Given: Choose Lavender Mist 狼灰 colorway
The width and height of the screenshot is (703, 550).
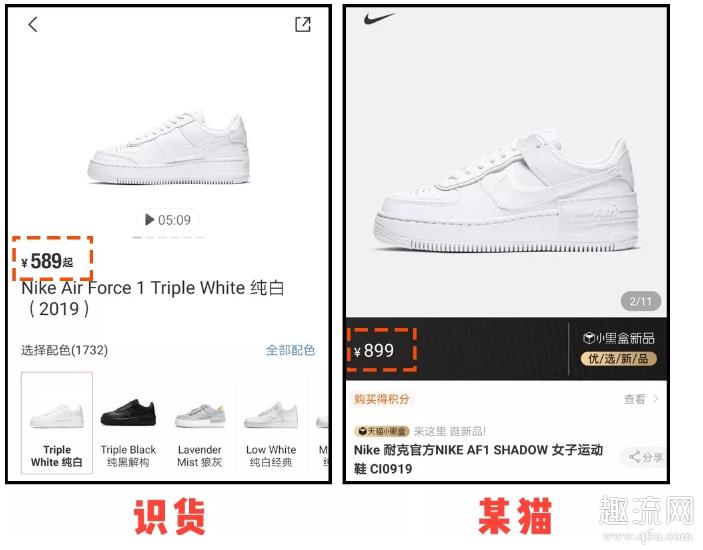Looking at the screenshot, I should pyautogui.click(x=200, y=423).
